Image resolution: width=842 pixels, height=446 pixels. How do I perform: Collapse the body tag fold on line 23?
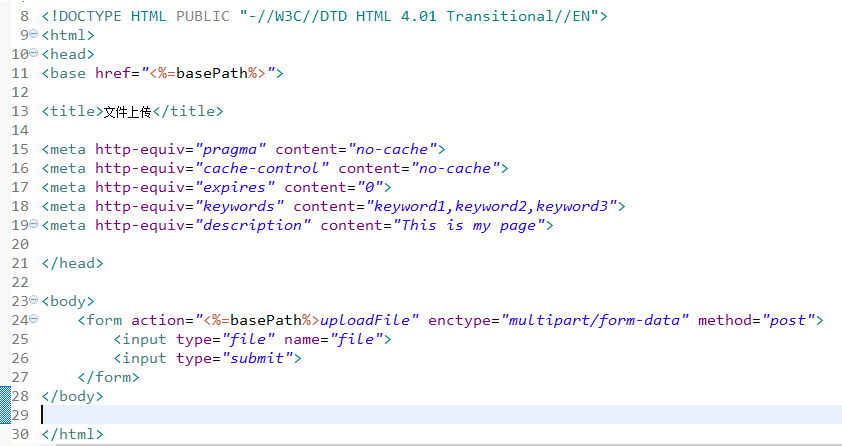[34, 301]
